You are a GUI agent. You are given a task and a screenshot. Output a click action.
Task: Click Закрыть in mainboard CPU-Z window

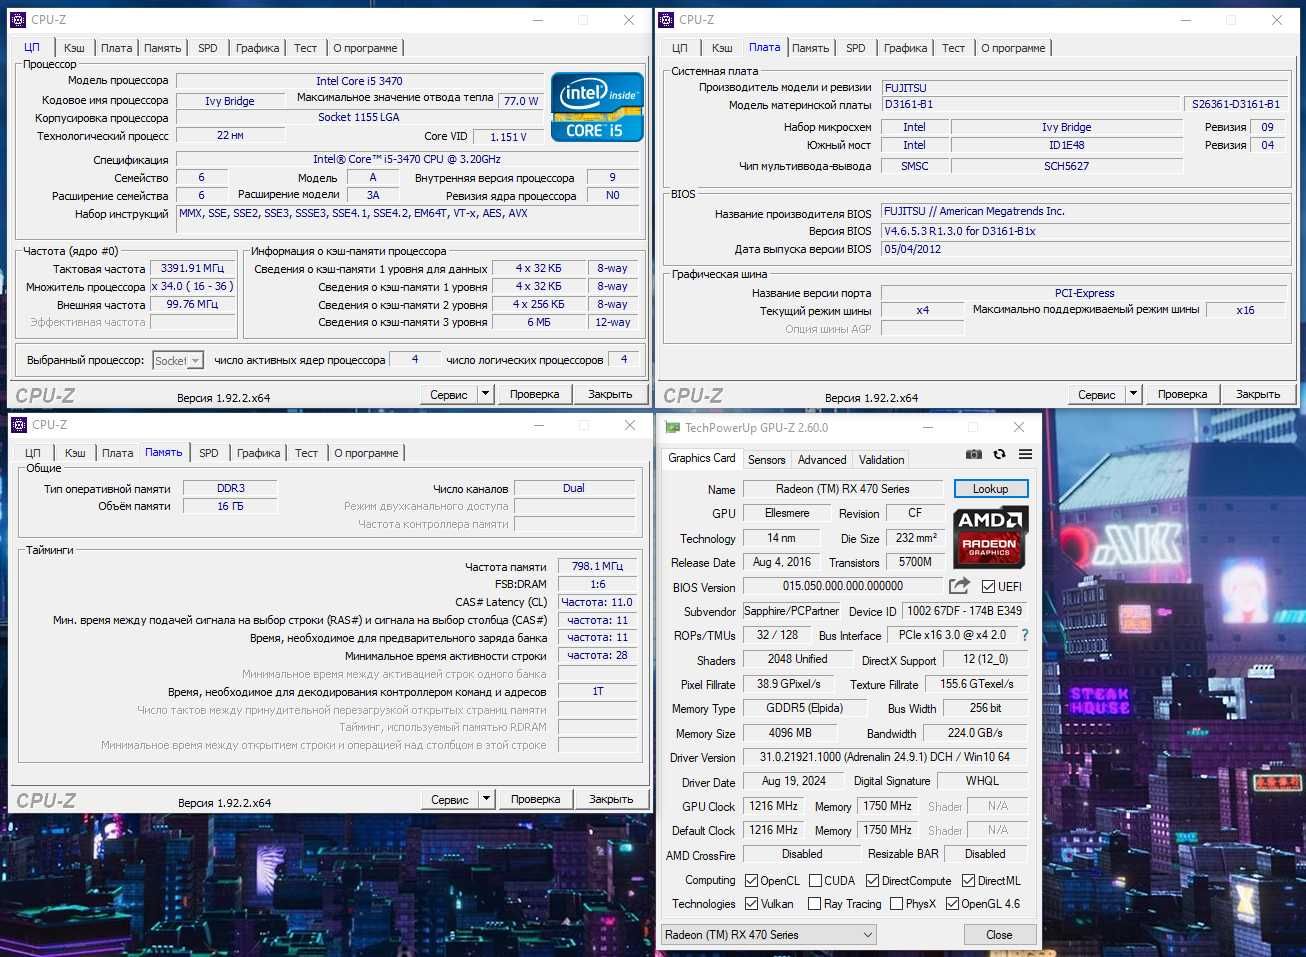[1258, 394]
